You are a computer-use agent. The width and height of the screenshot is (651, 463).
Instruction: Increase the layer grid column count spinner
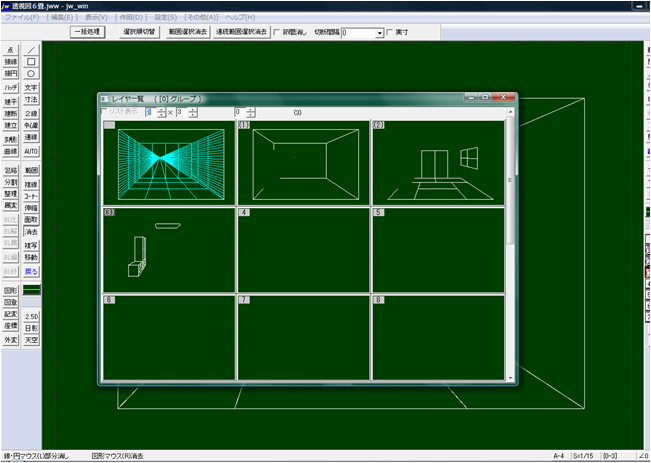coord(163,109)
